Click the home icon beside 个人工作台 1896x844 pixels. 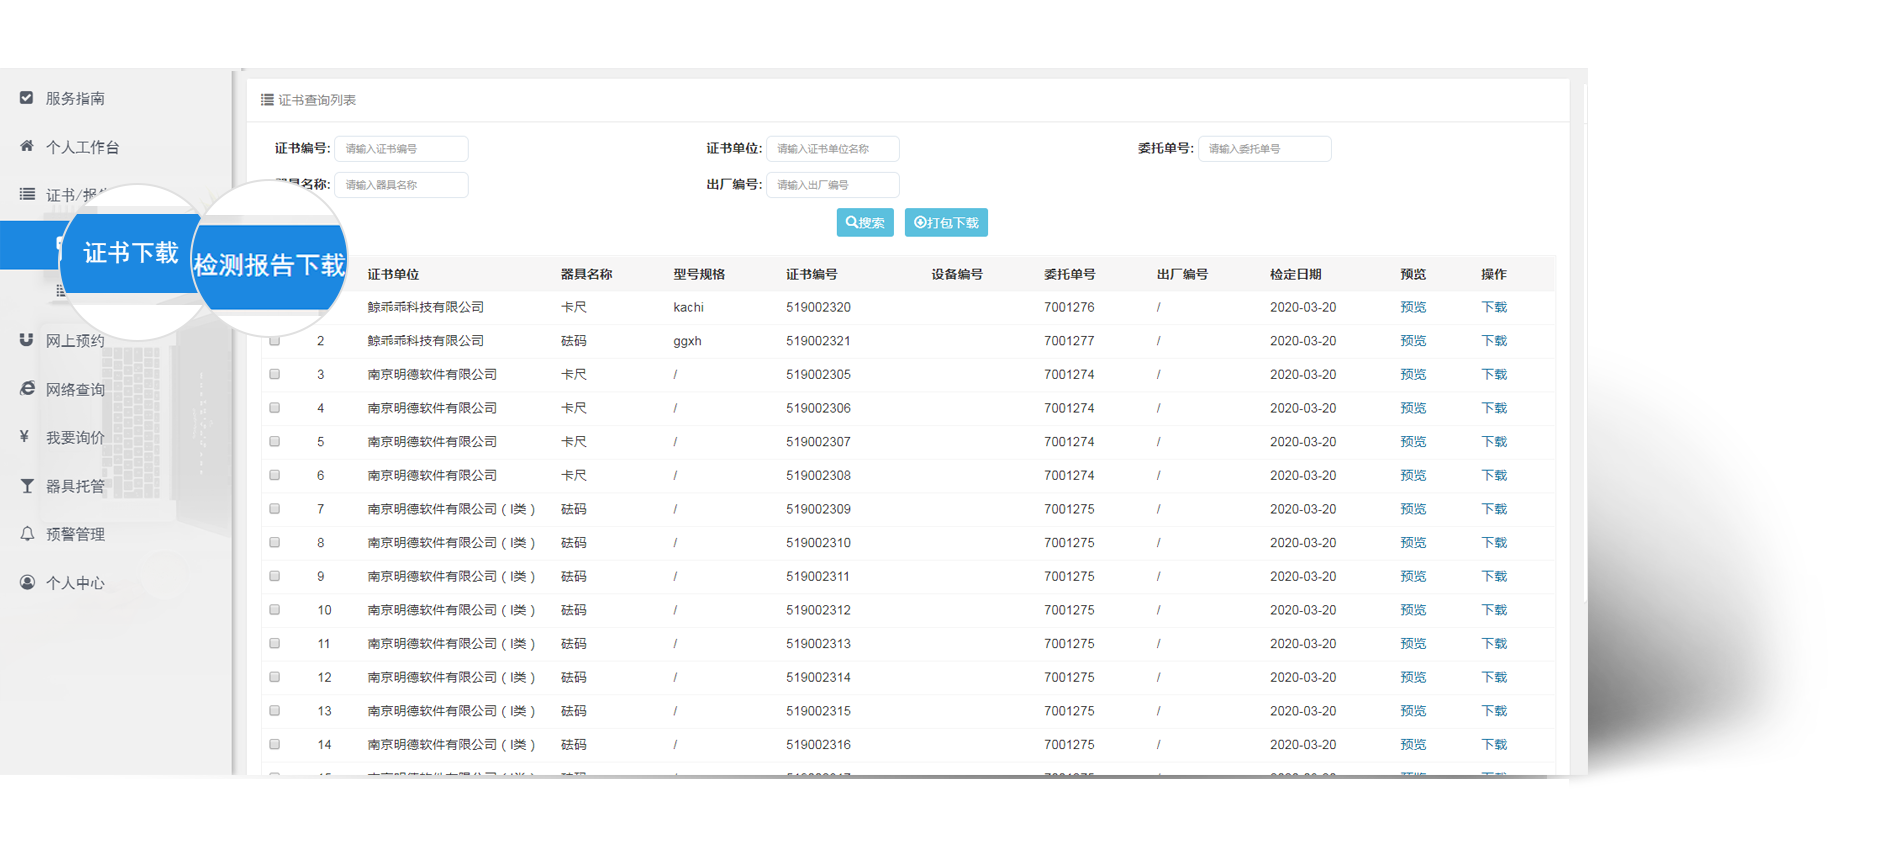[x=27, y=146]
